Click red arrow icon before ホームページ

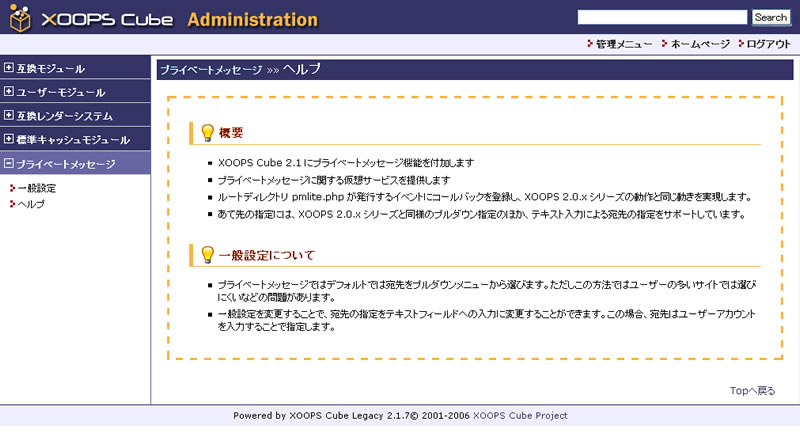(664, 44)
